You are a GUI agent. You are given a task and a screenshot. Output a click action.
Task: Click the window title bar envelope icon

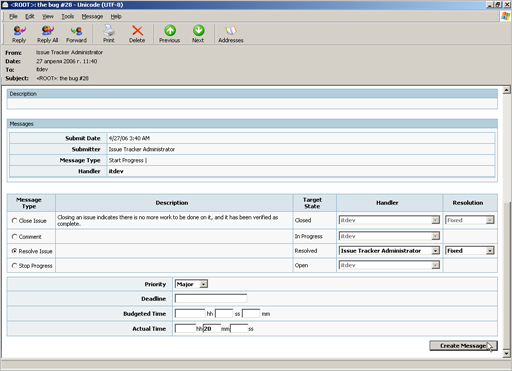5,5
